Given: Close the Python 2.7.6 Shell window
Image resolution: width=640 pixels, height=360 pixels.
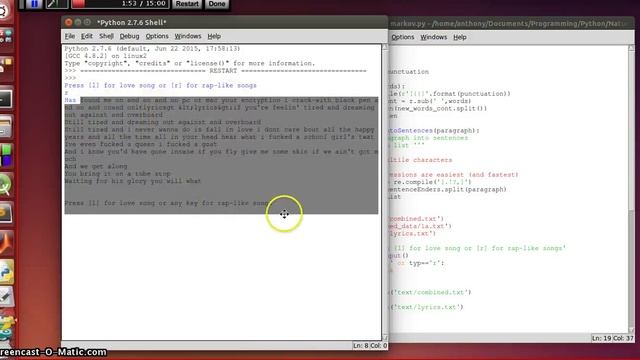Looking at the screenshot, I should [69, 22].
